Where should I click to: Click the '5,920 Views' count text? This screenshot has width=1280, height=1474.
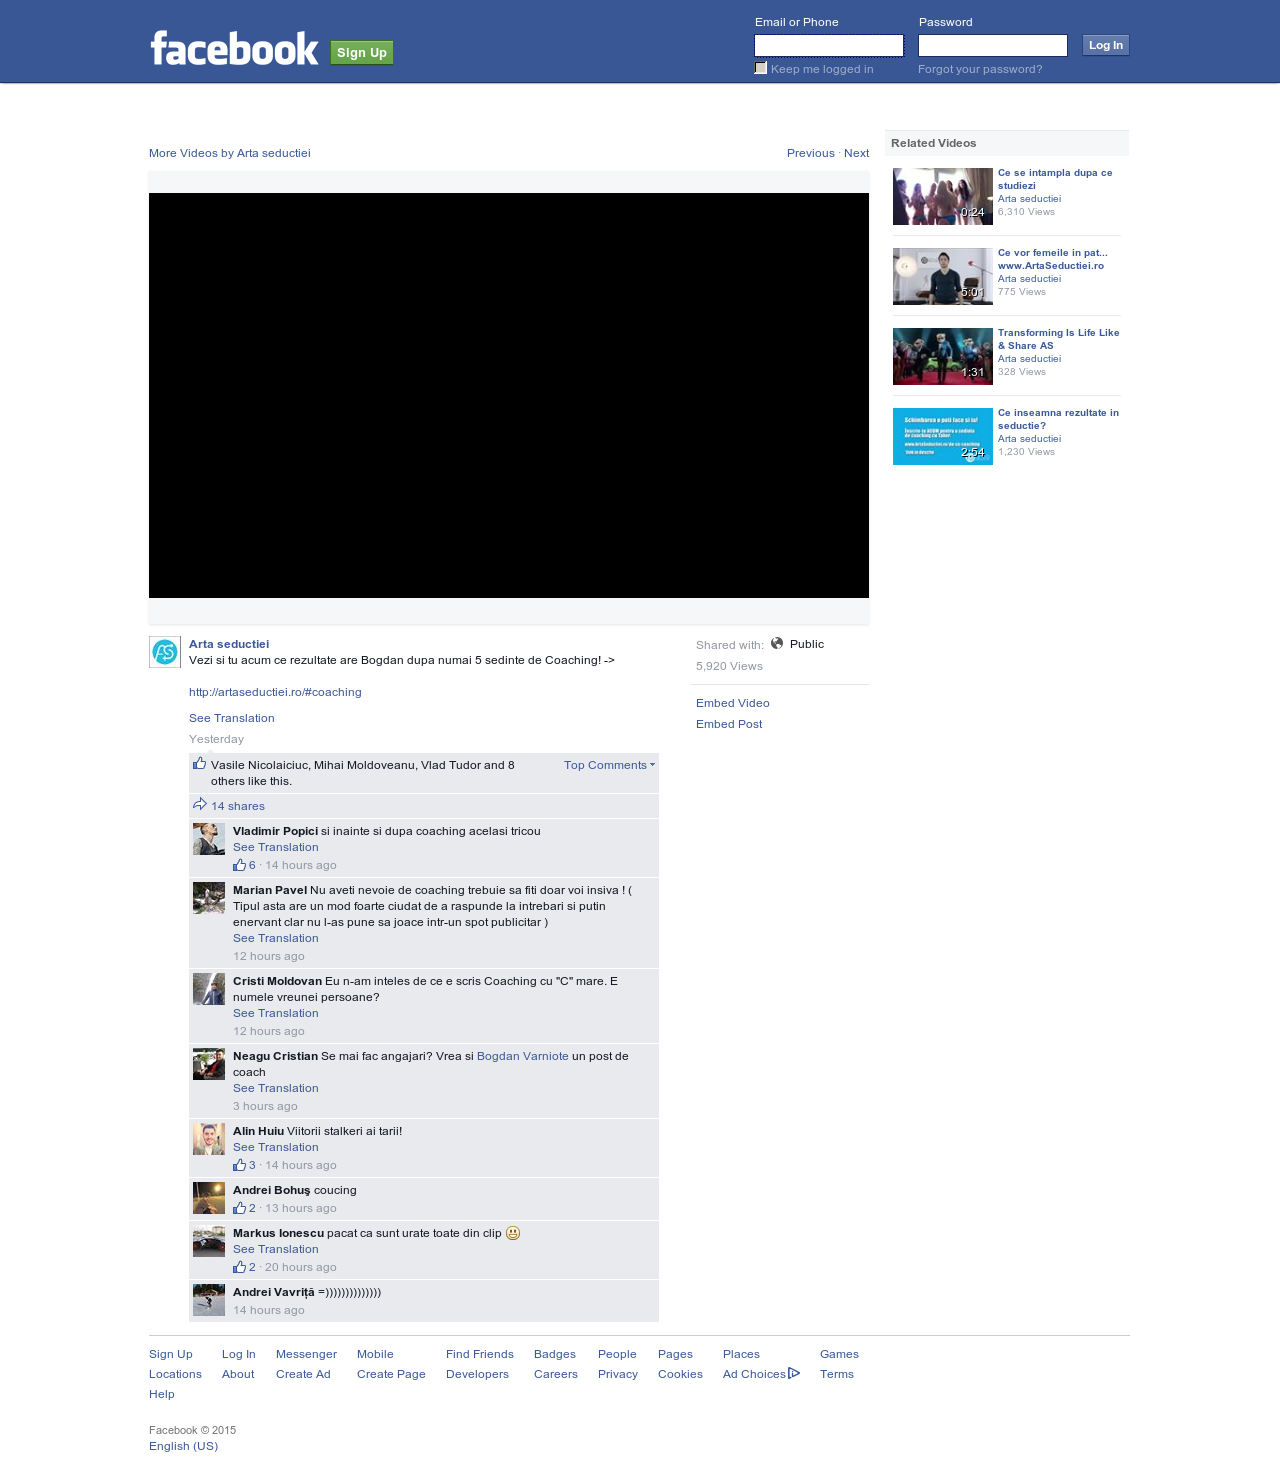tap(729, 666)
